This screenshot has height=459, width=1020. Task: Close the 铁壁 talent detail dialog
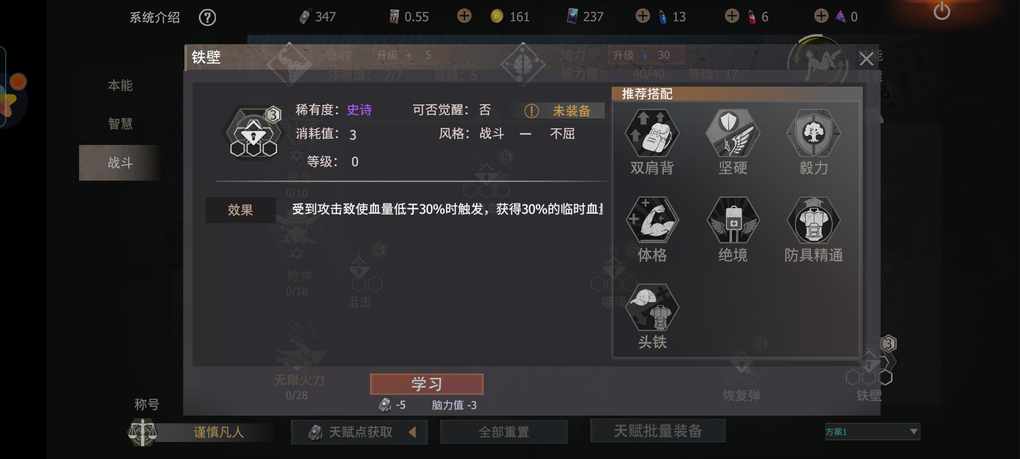coord(866,59)
